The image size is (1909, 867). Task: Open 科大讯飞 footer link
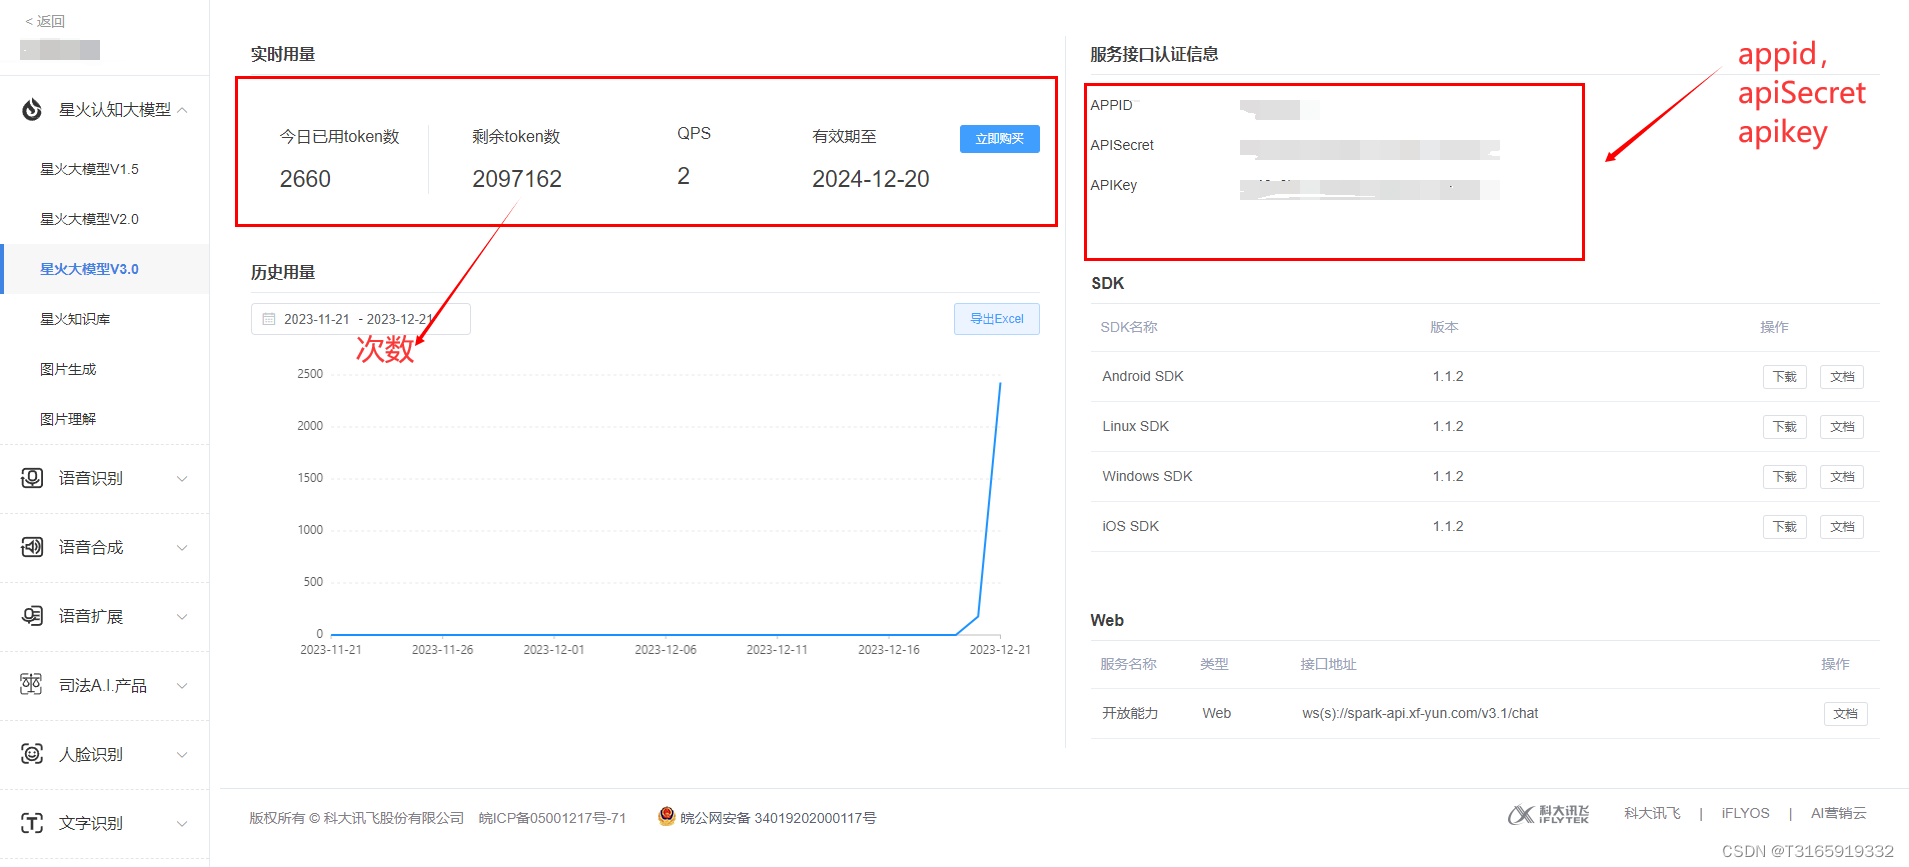pyautogui.click(x=1652, y=813)
